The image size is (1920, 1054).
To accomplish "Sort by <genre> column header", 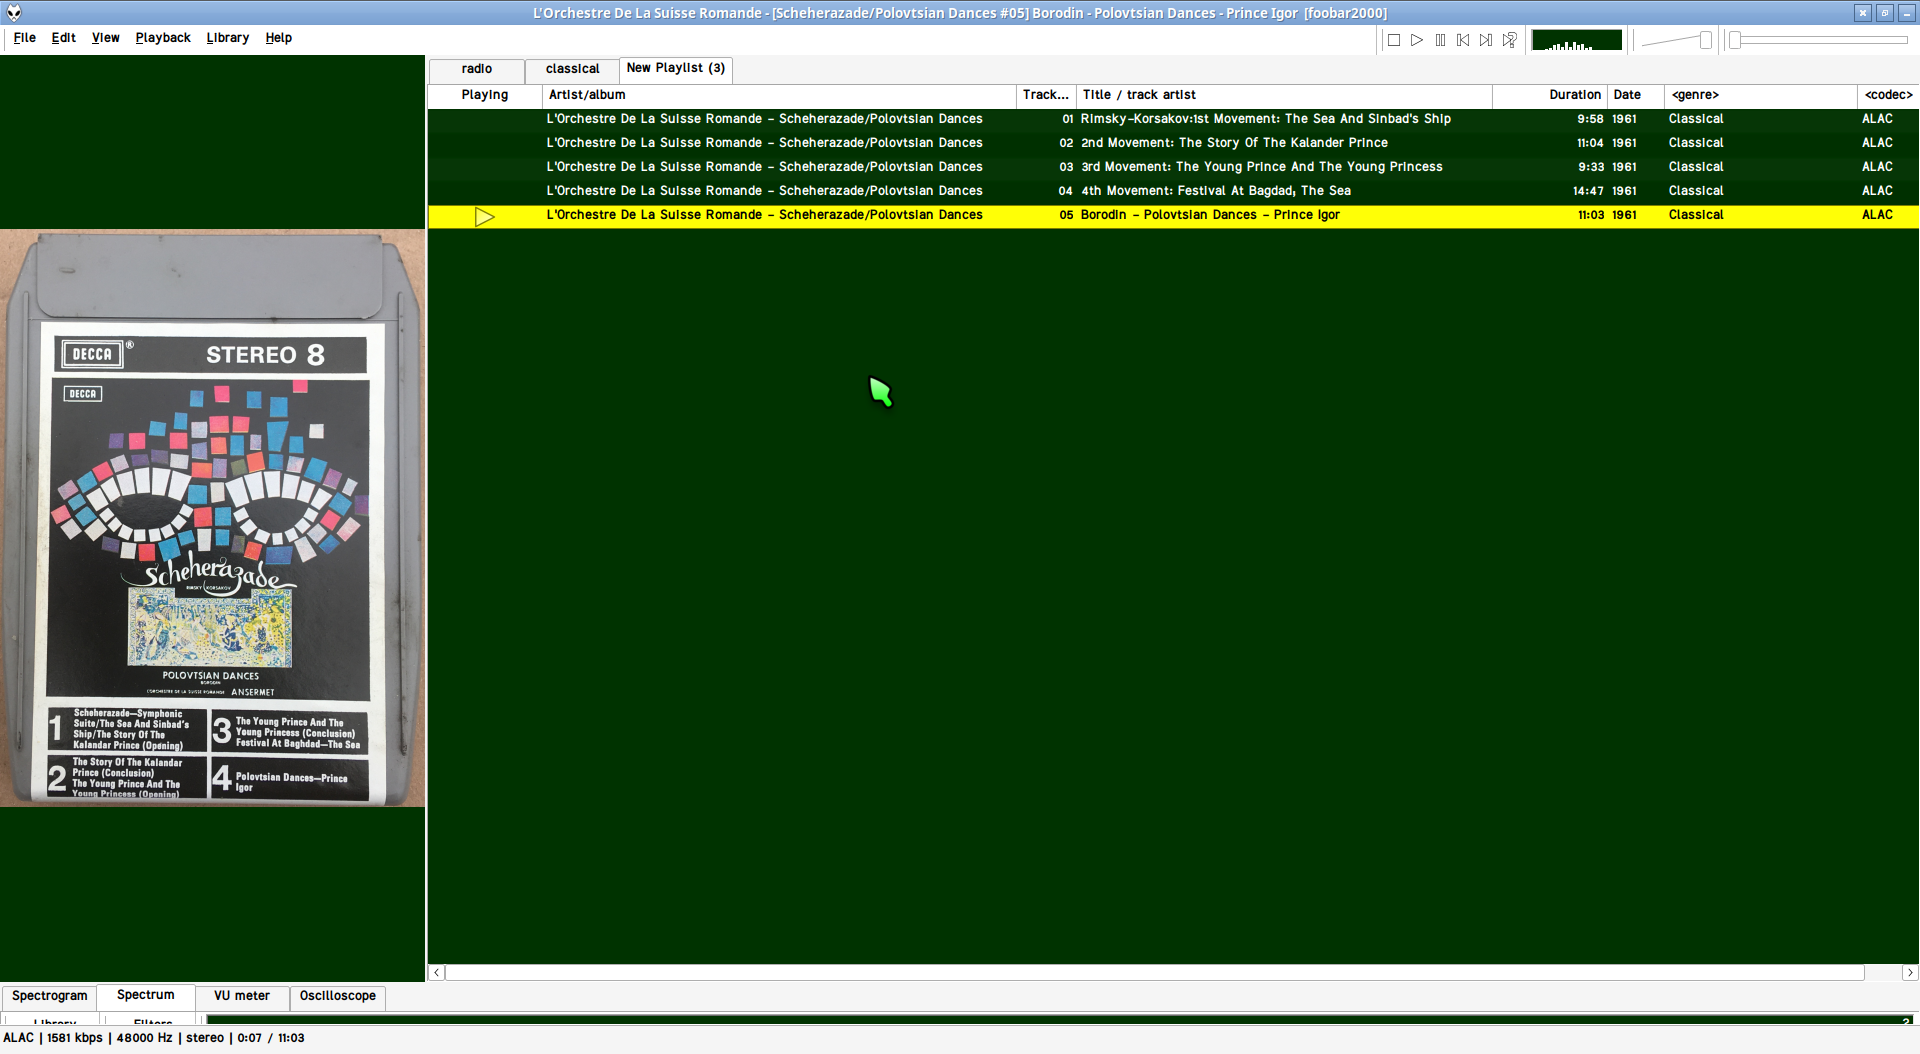I will [x=1760, y=95].
